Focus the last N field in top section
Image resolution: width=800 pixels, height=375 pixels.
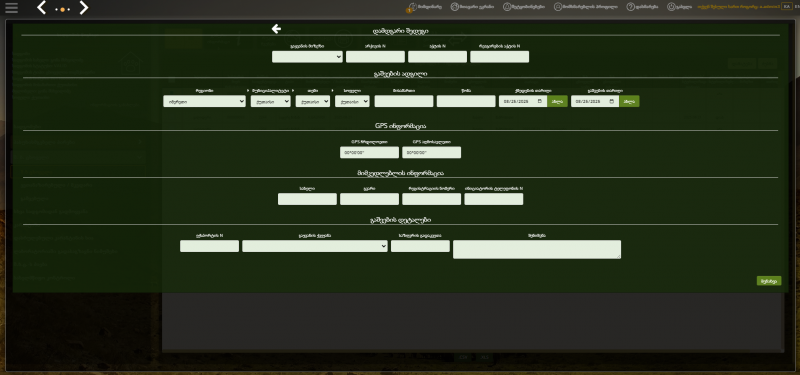pyautogui.click(x=499, y=57)
